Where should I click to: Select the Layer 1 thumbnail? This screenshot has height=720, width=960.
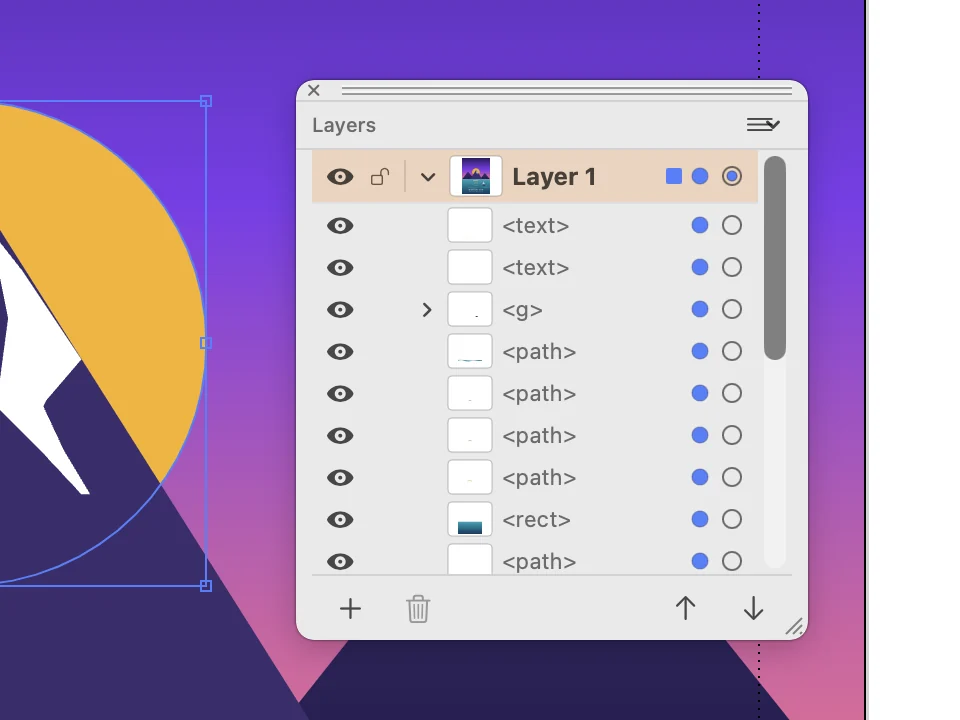tap(476, 176)
